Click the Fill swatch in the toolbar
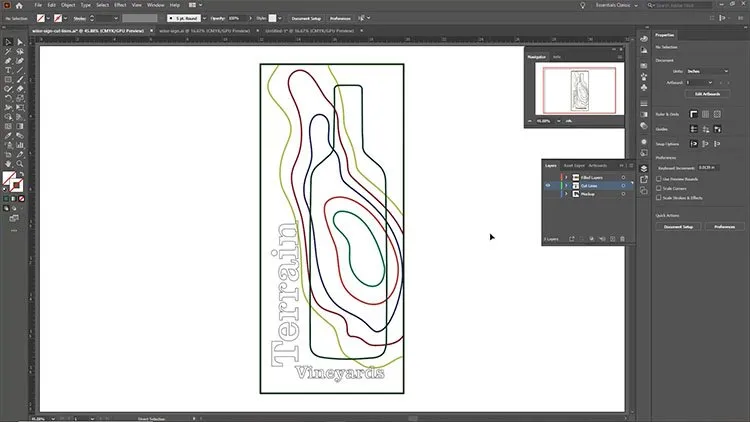The height and width of the screenshot is (422, 750). point(9,178)
